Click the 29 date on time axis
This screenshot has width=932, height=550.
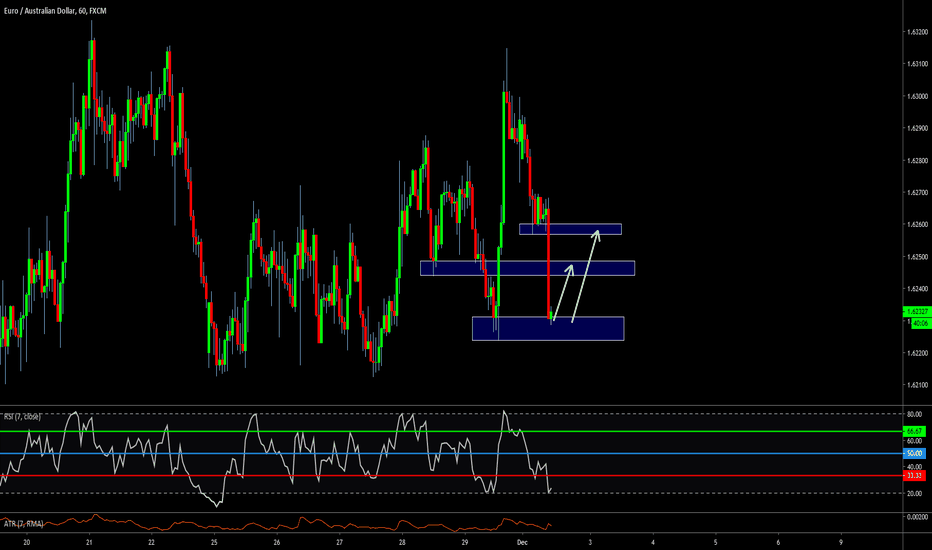coord(465,542)
